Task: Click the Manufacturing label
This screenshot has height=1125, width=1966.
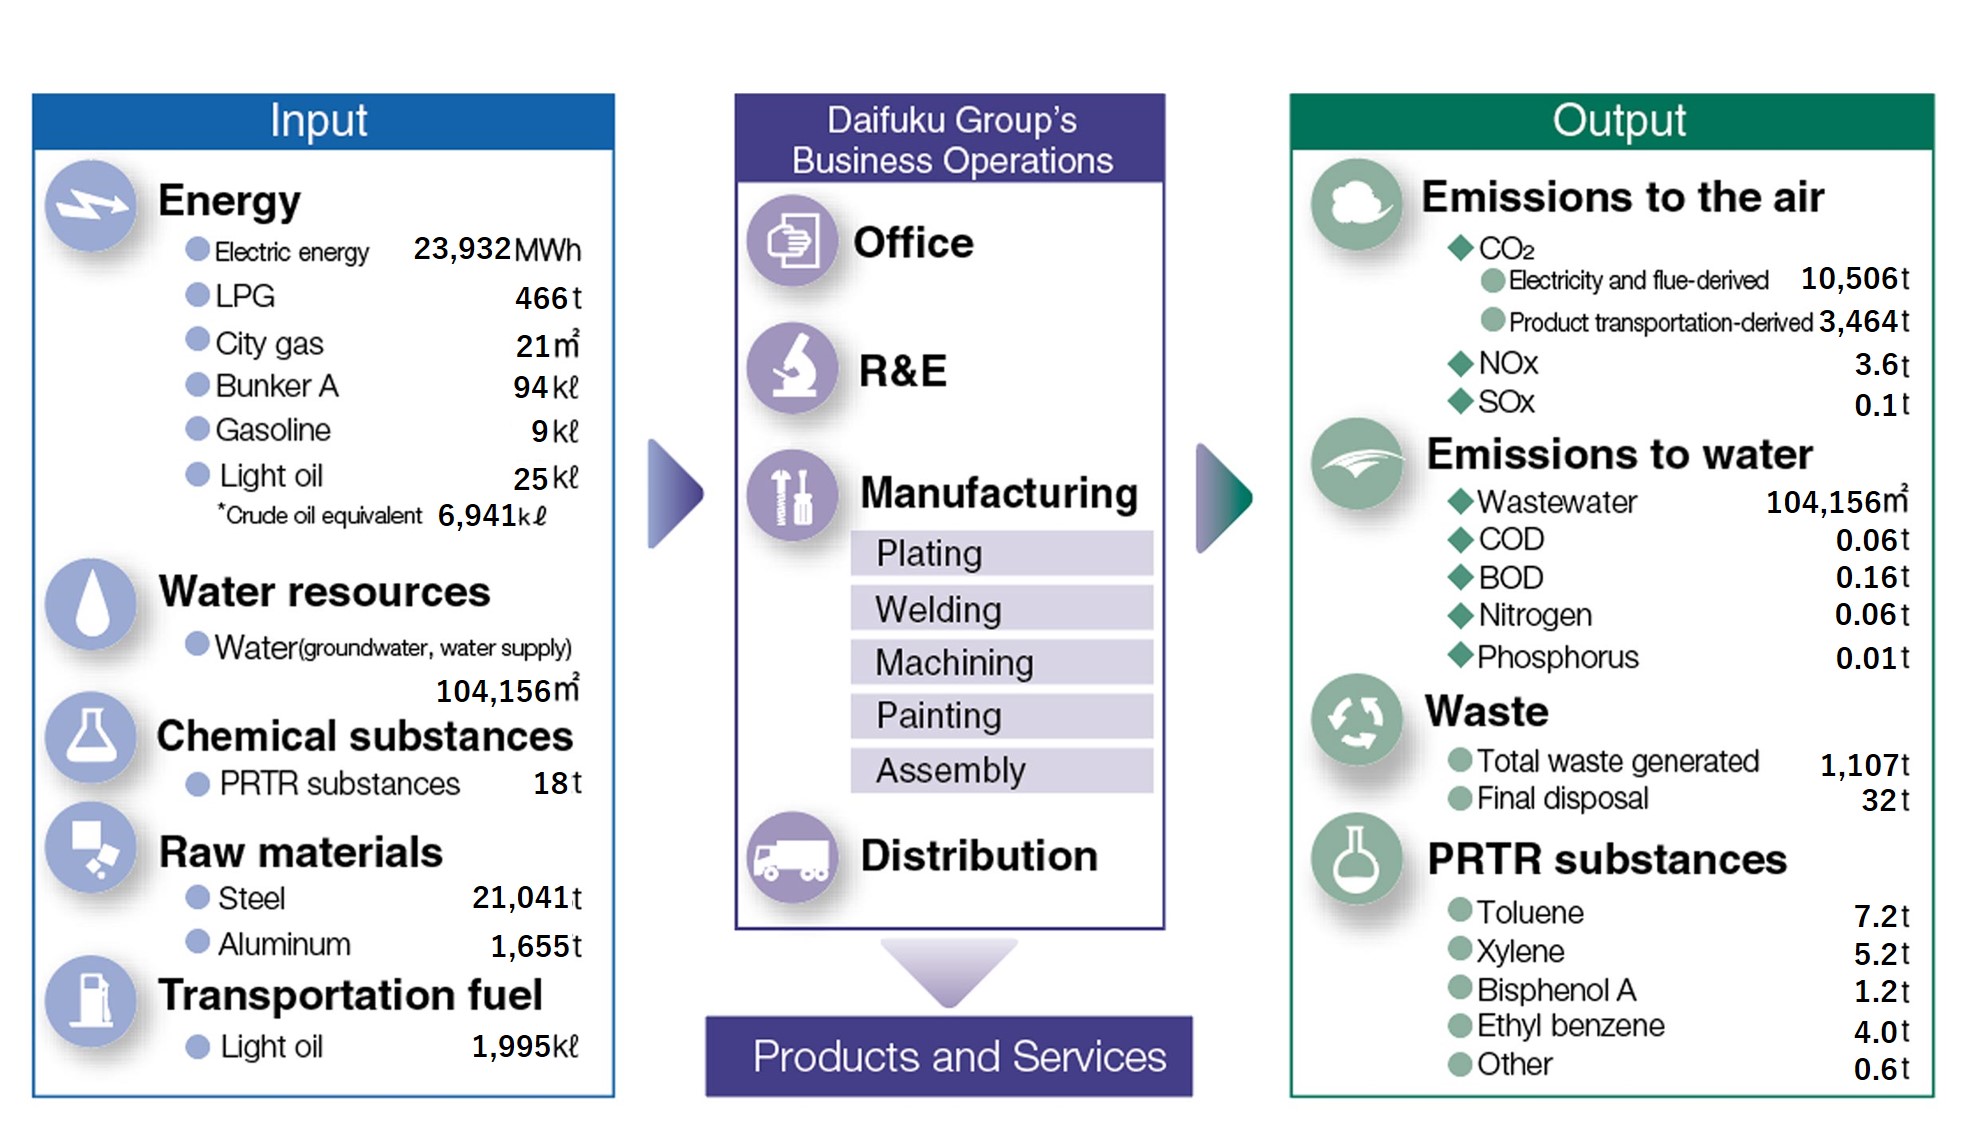Action: point(999,493)
